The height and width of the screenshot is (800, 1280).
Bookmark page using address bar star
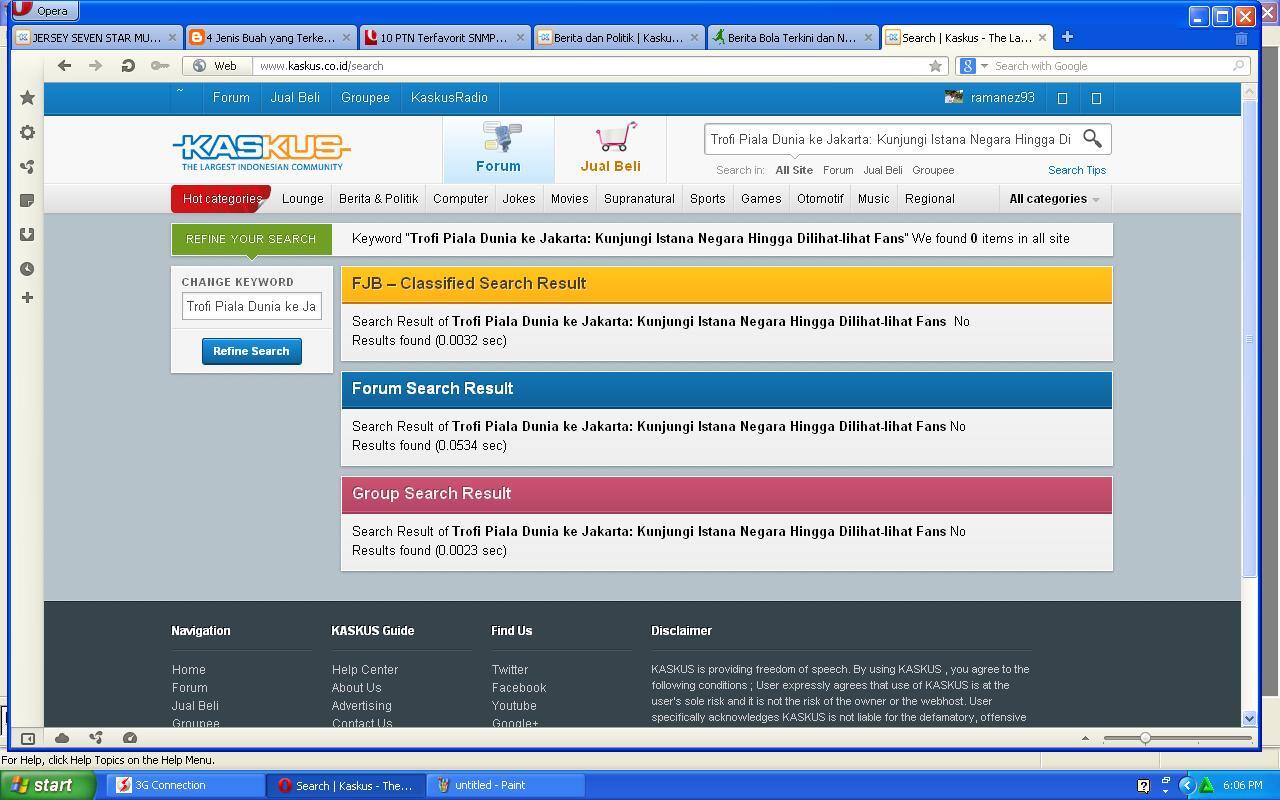point(935,66)
